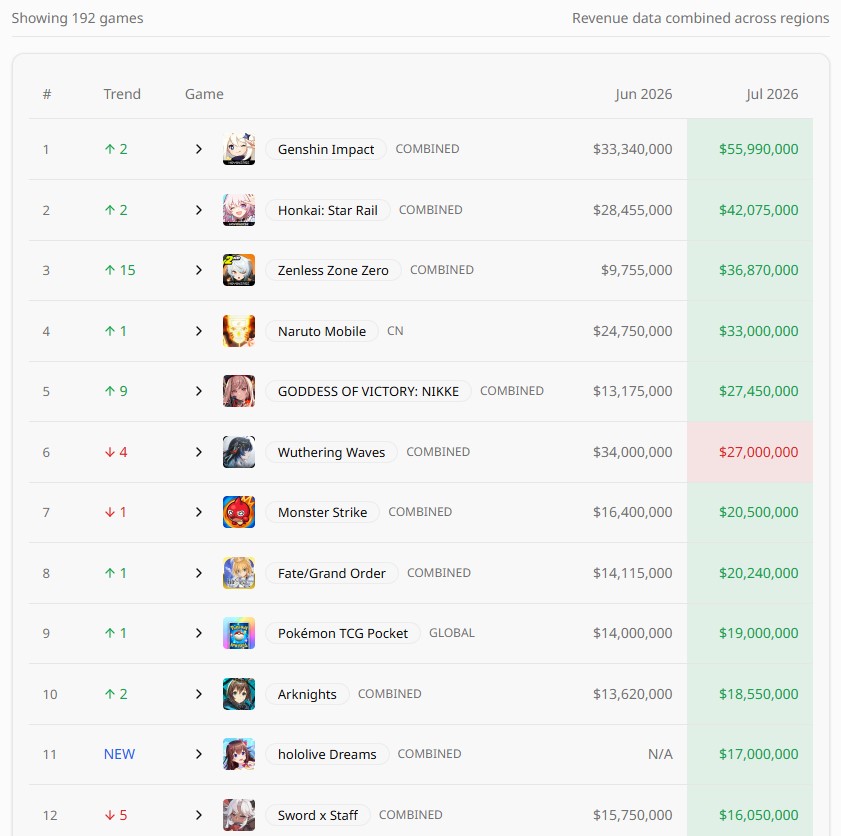Expand the hololive Dreams row chevron

pyautogui.click(x=199, y=754)
